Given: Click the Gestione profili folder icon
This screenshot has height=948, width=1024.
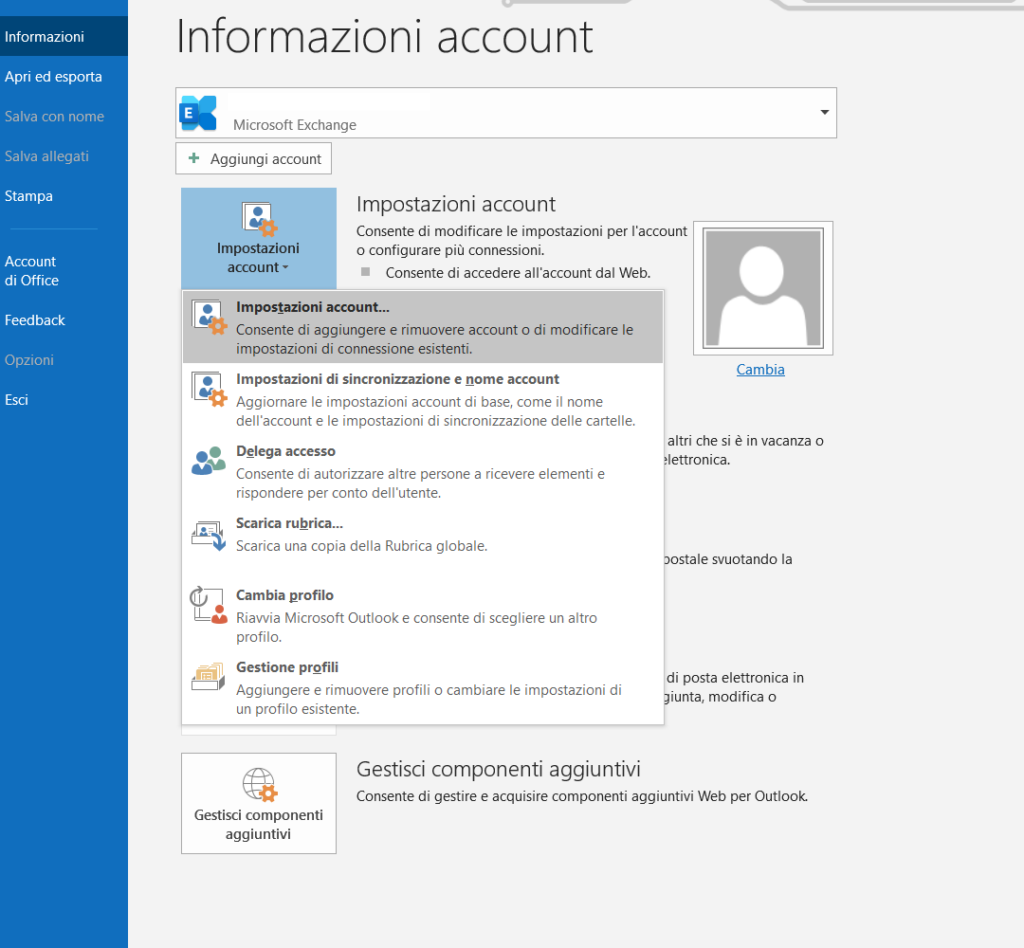Looking at the screenshot, I should [208, 677].
